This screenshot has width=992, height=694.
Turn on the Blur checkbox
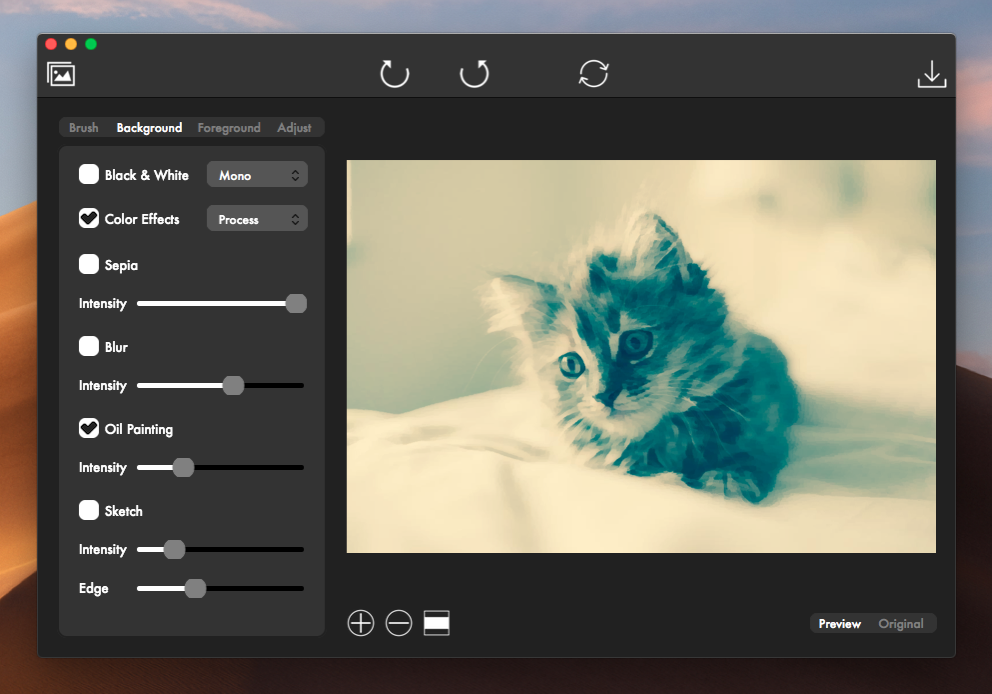pos(89,347)
